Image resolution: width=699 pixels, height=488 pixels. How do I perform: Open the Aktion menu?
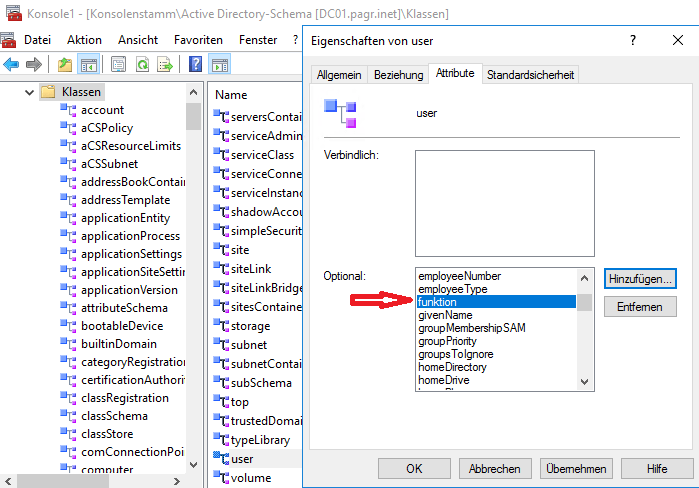(84, 39)
